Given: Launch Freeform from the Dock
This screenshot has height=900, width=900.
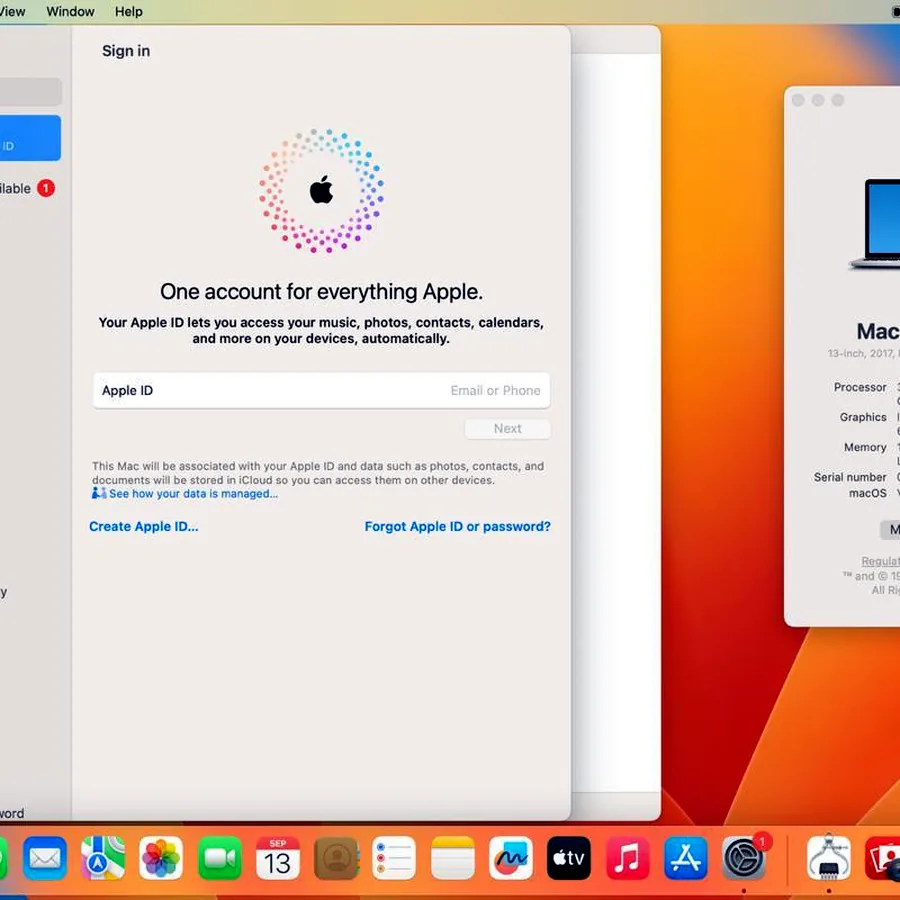Looking at the screenshot, I should [x=511, y=859].
